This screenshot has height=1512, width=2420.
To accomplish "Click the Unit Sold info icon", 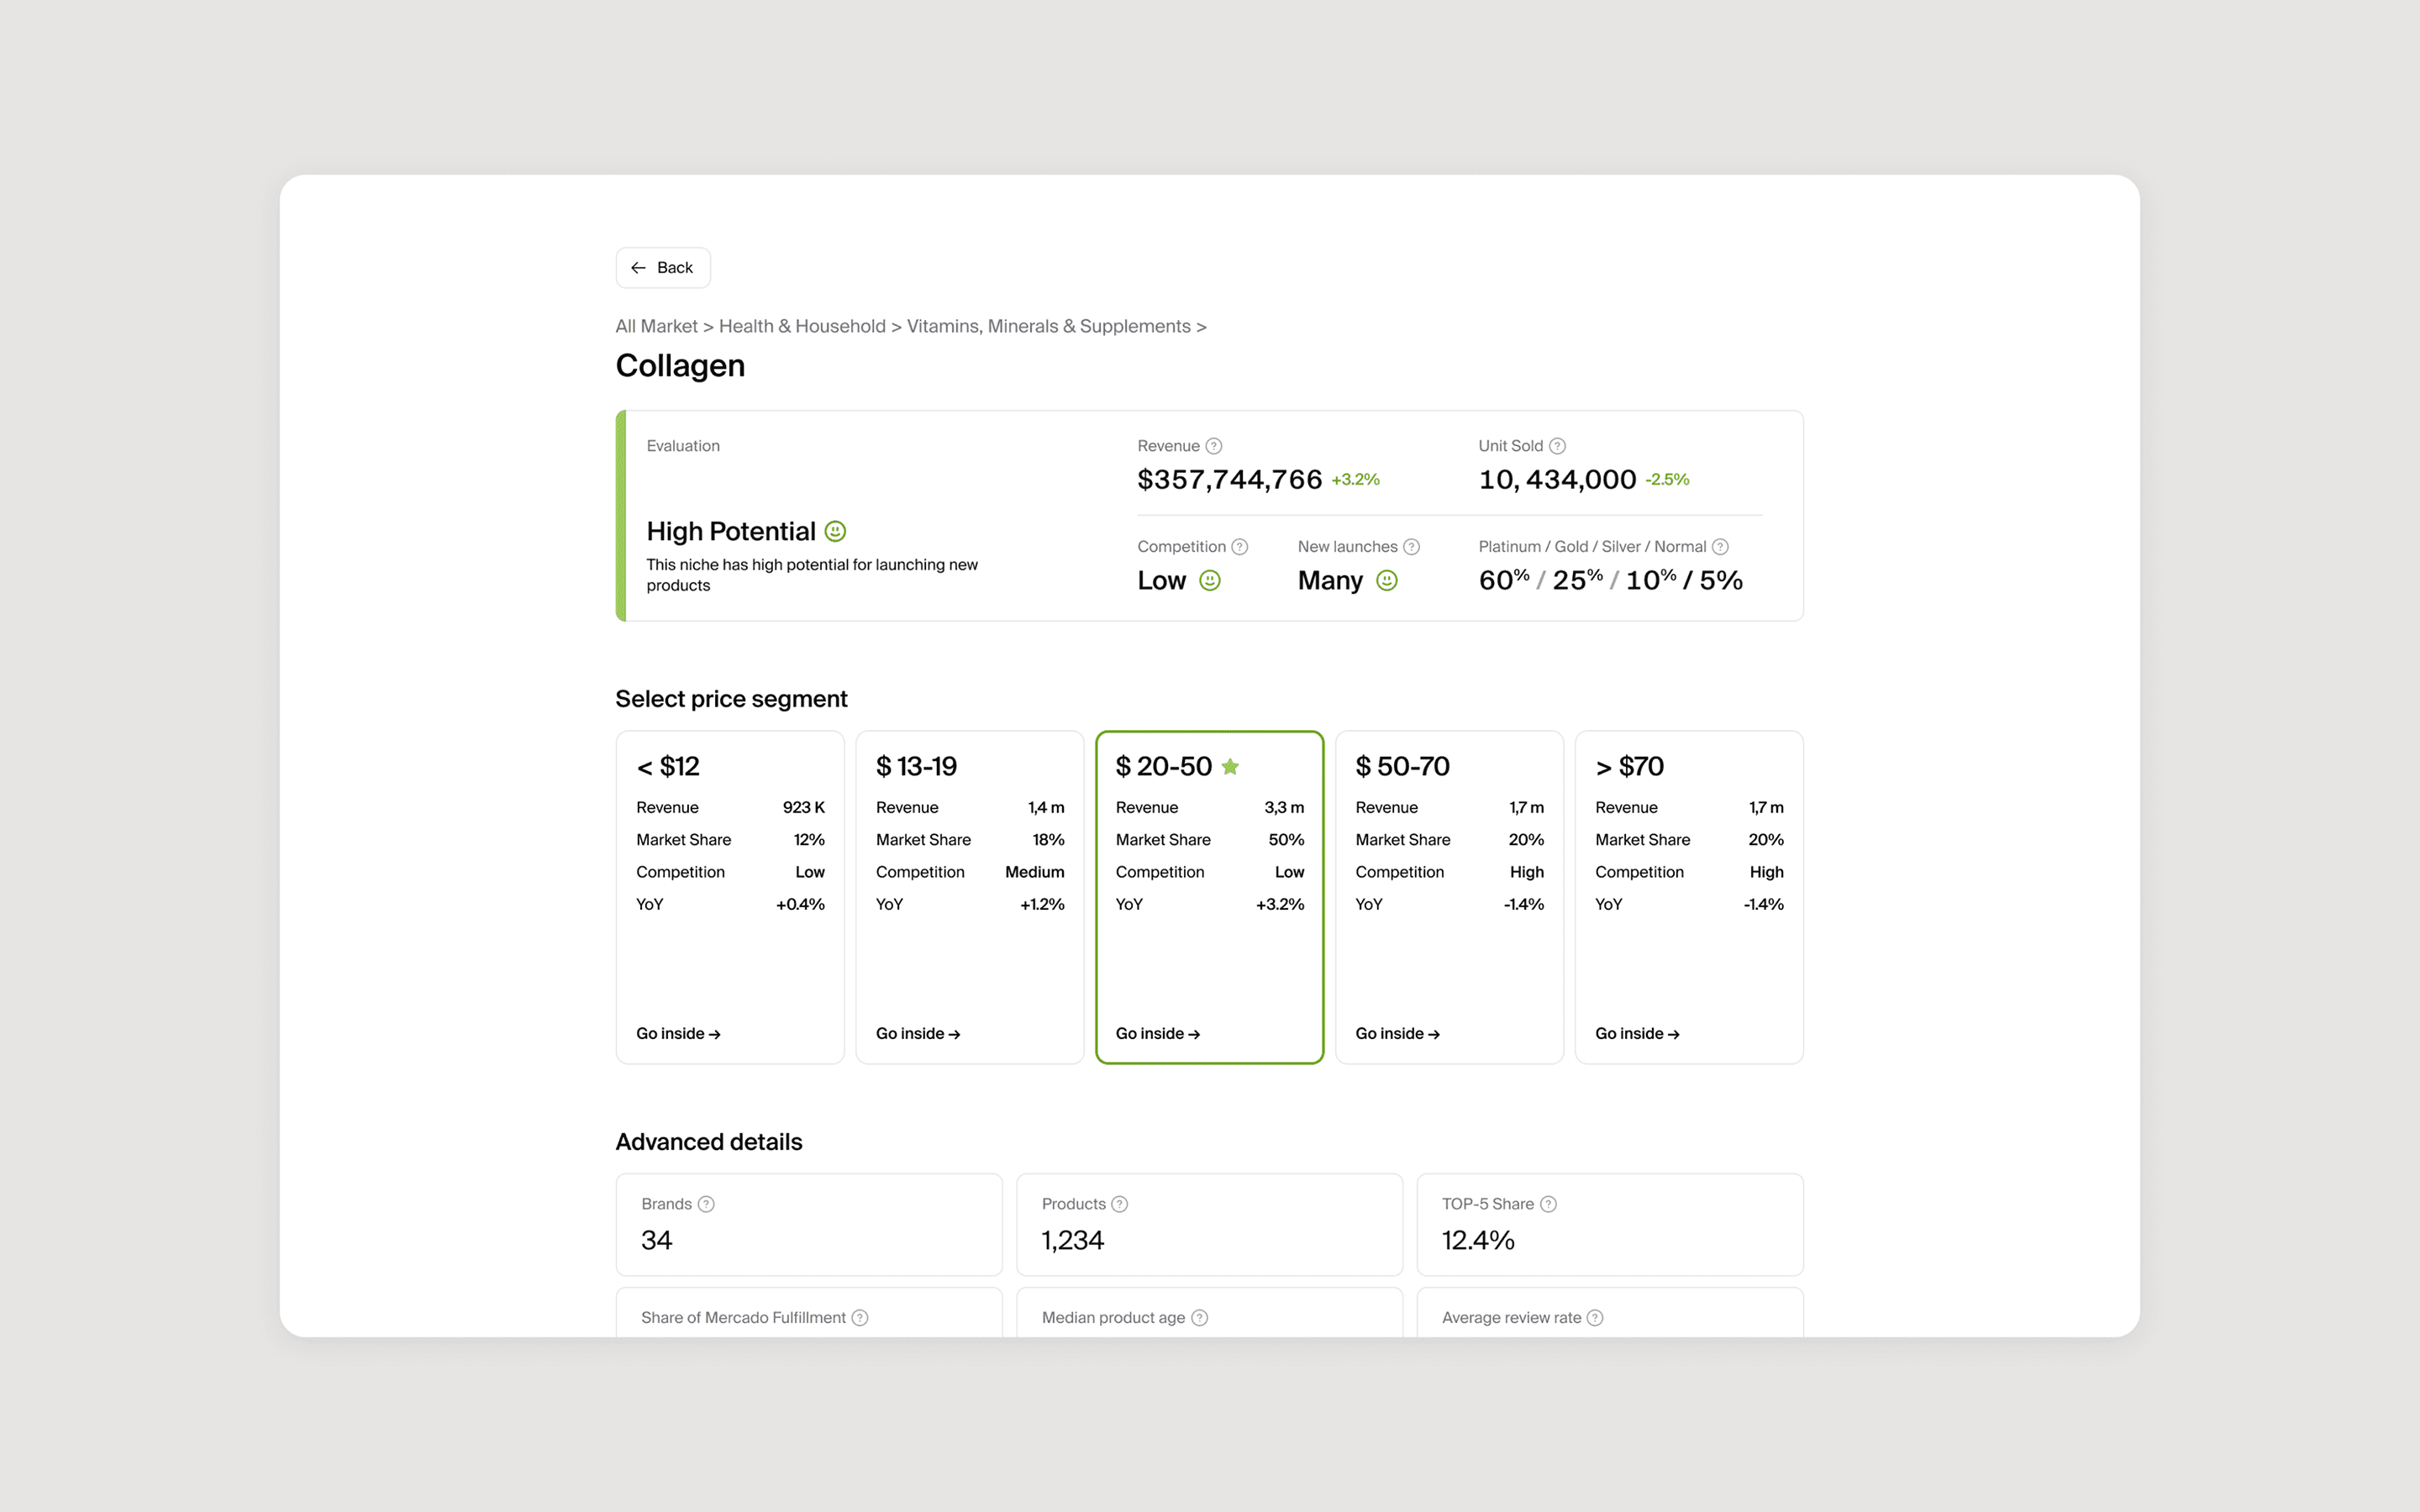I will pos(1557,446).
